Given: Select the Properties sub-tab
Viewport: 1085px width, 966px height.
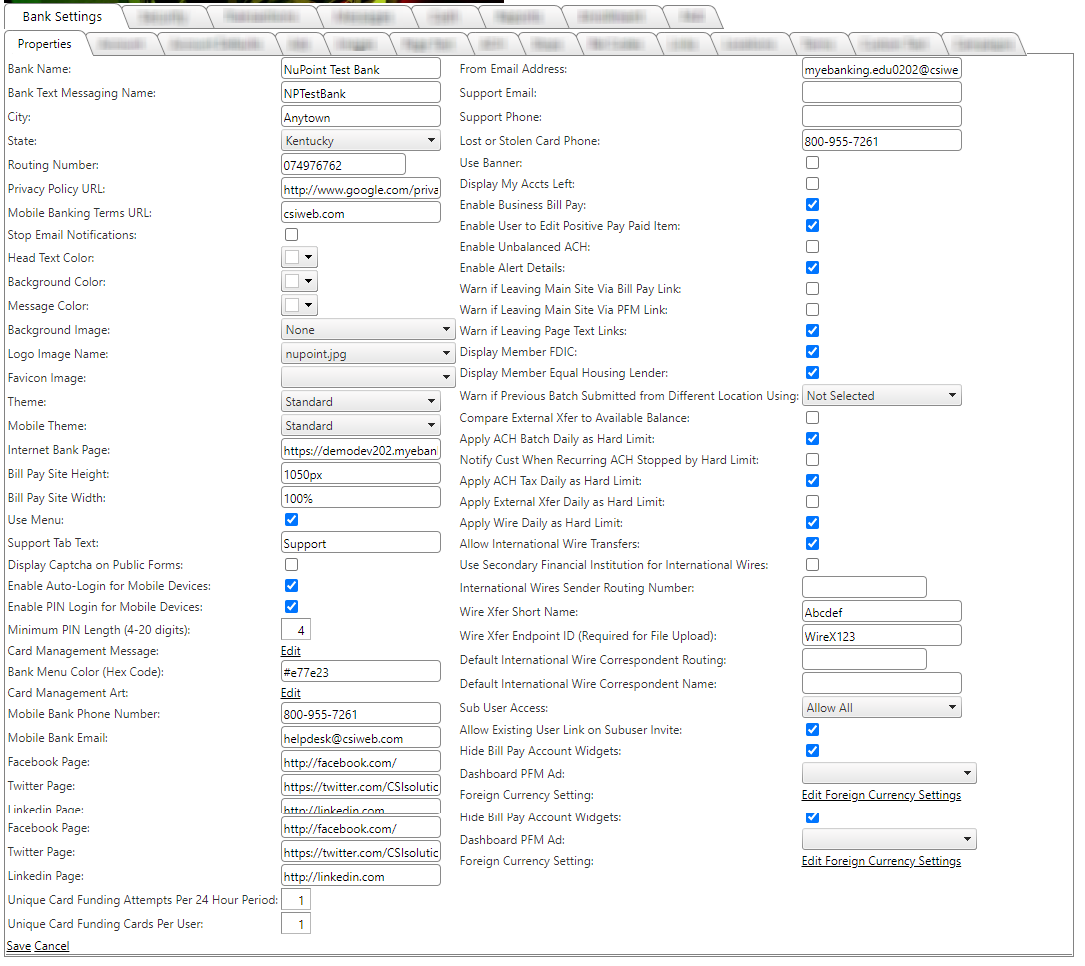Looking at the screenshot, I should click(x=45, y=44).
